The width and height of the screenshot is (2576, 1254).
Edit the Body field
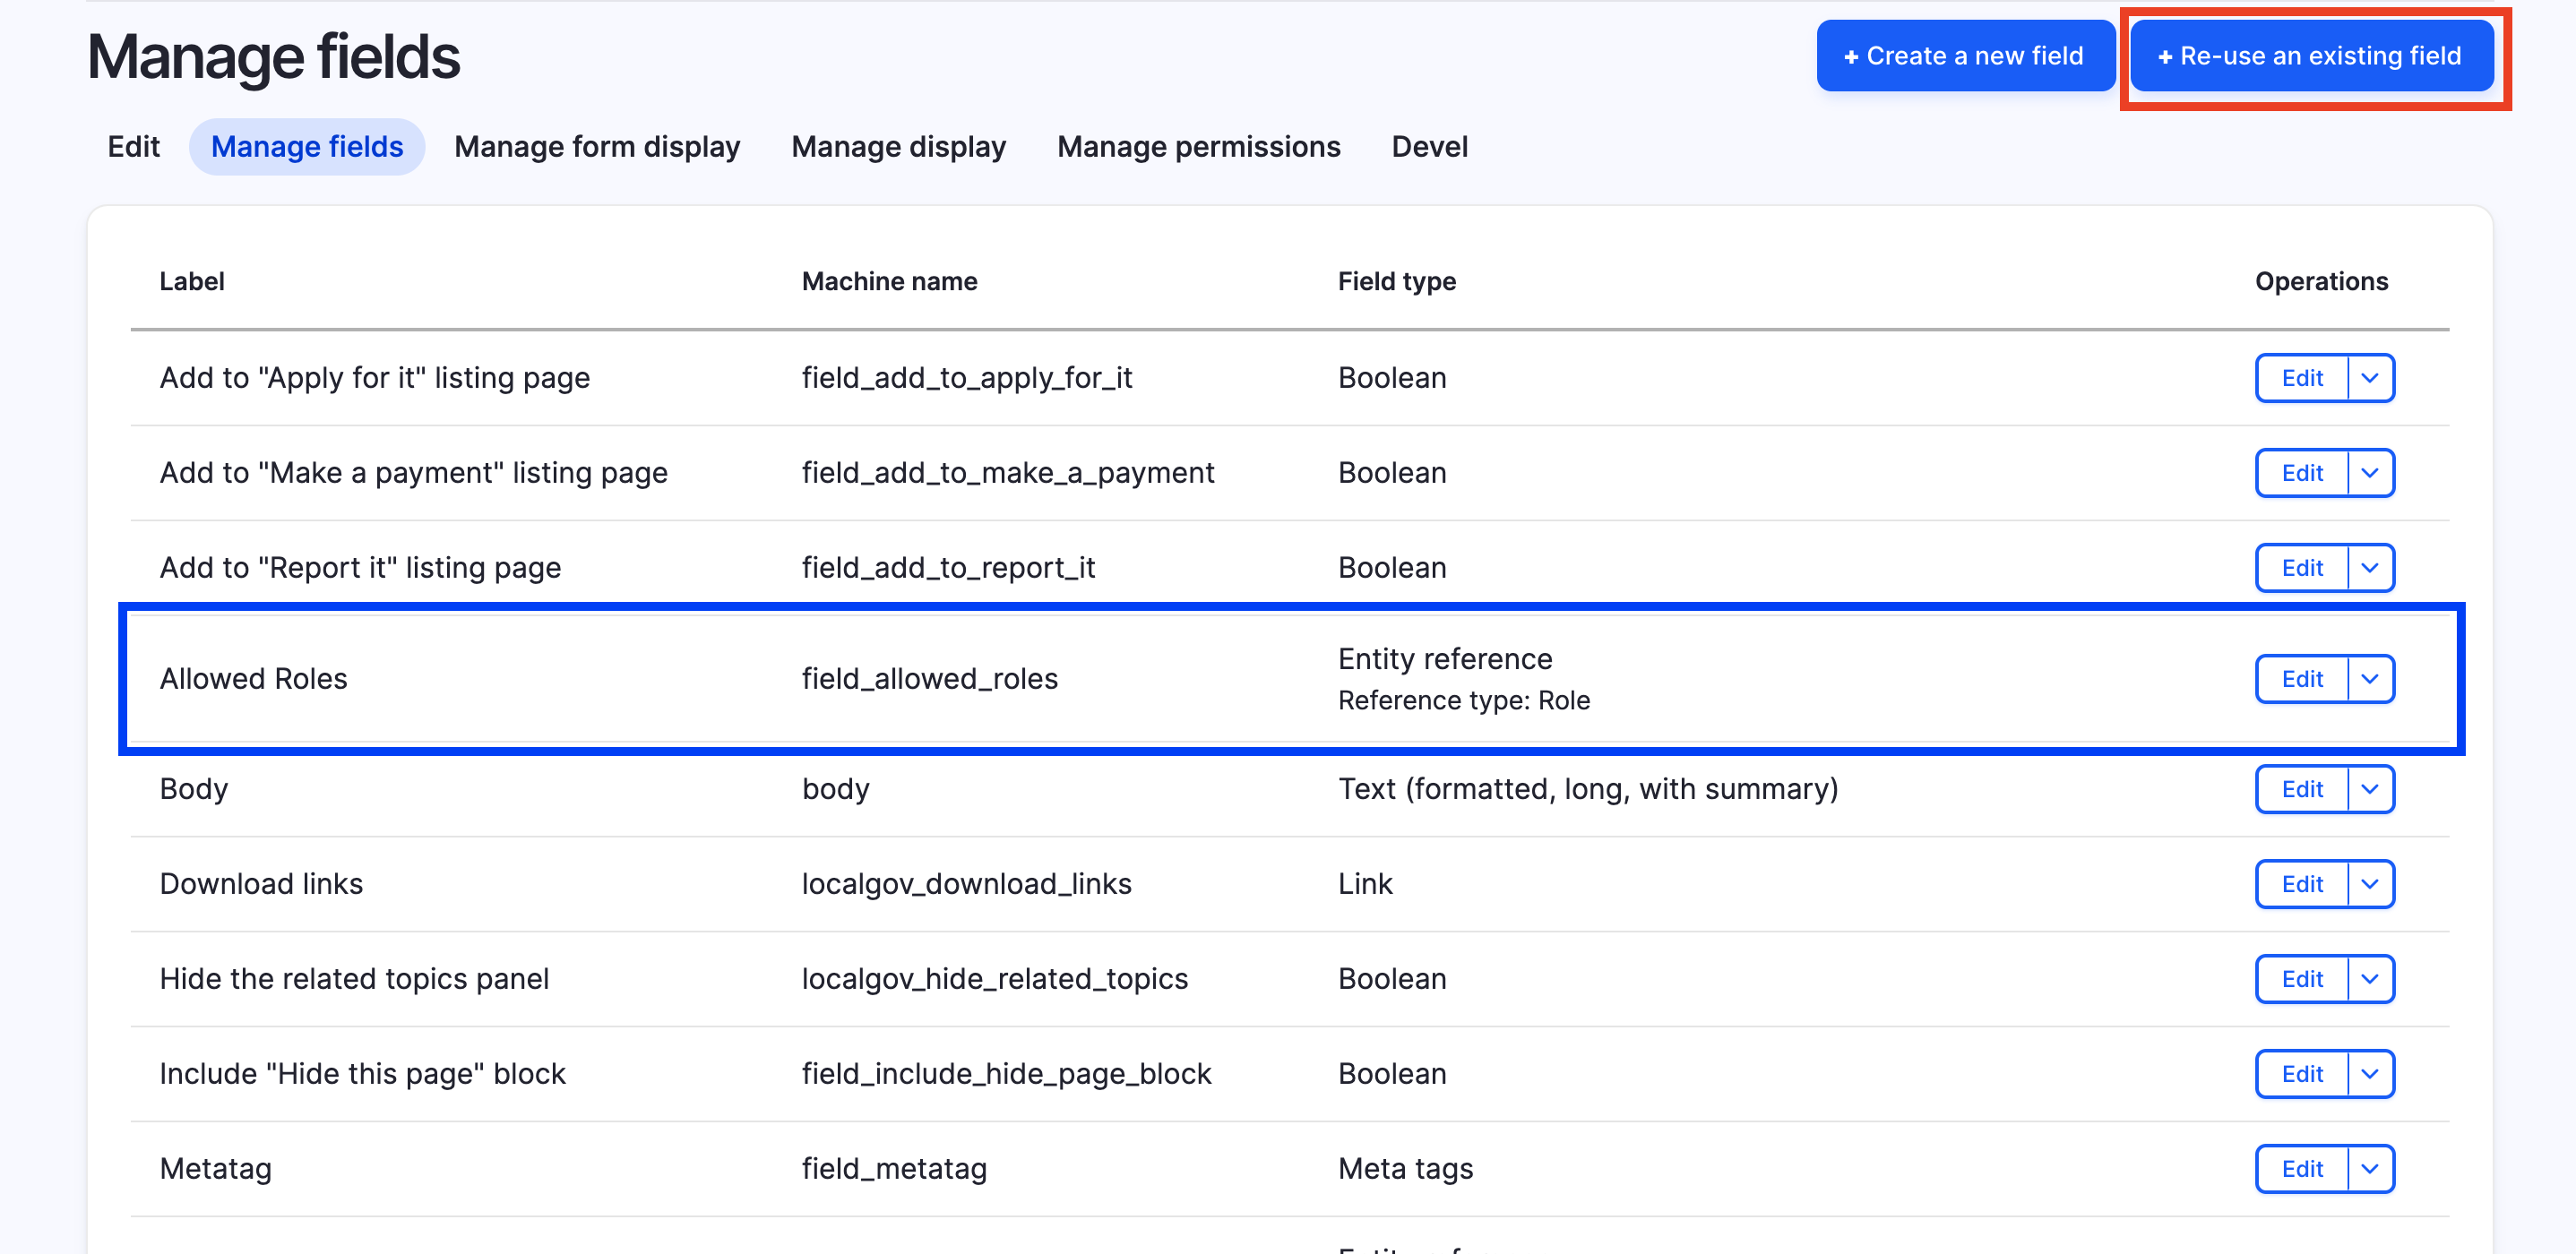2302,789
